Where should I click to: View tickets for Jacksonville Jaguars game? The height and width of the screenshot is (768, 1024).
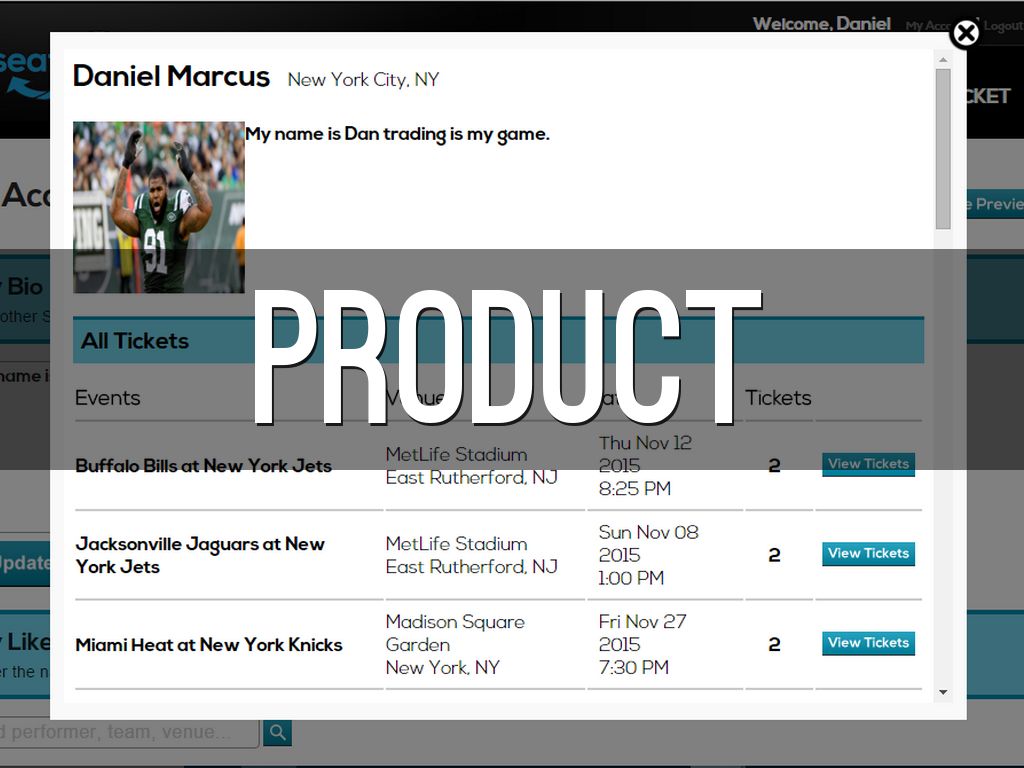point(868,553)
